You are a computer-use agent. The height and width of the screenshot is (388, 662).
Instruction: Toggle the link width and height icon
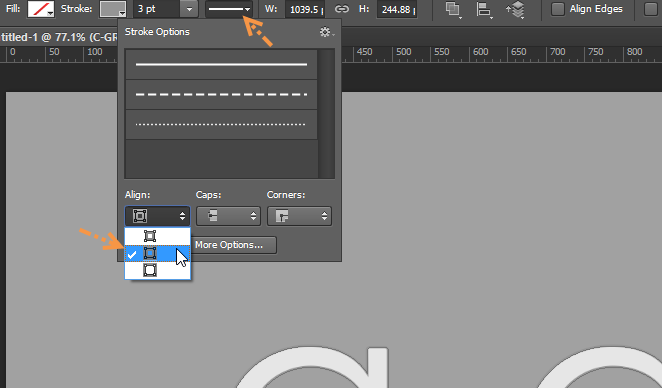tap(342, 9)
